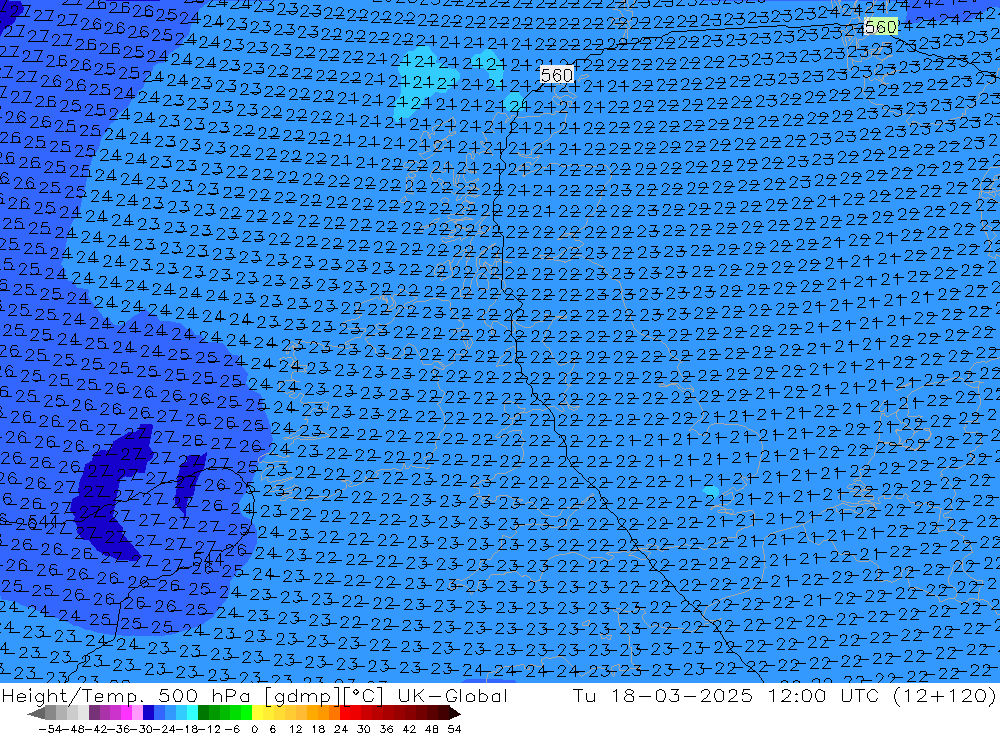Pick the dark green legend swatch above -12
The width and height of the screenshot is (1000, 733).
pos(203,714)
